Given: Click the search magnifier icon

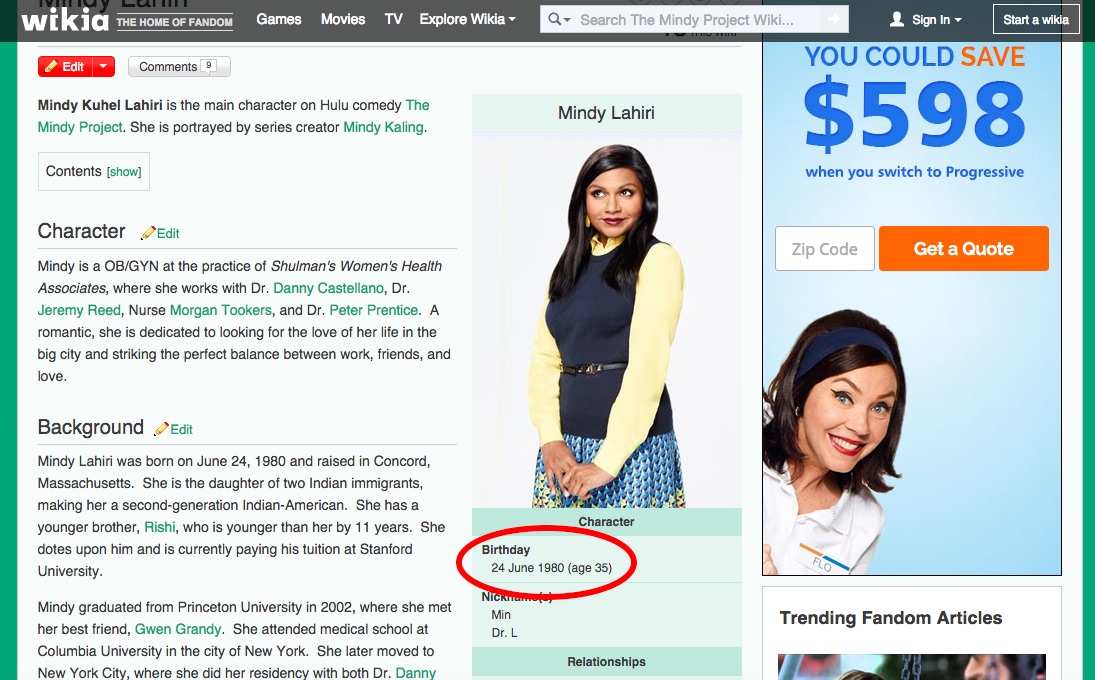Looking at the screenshot, I should click(x=554, y=20).
